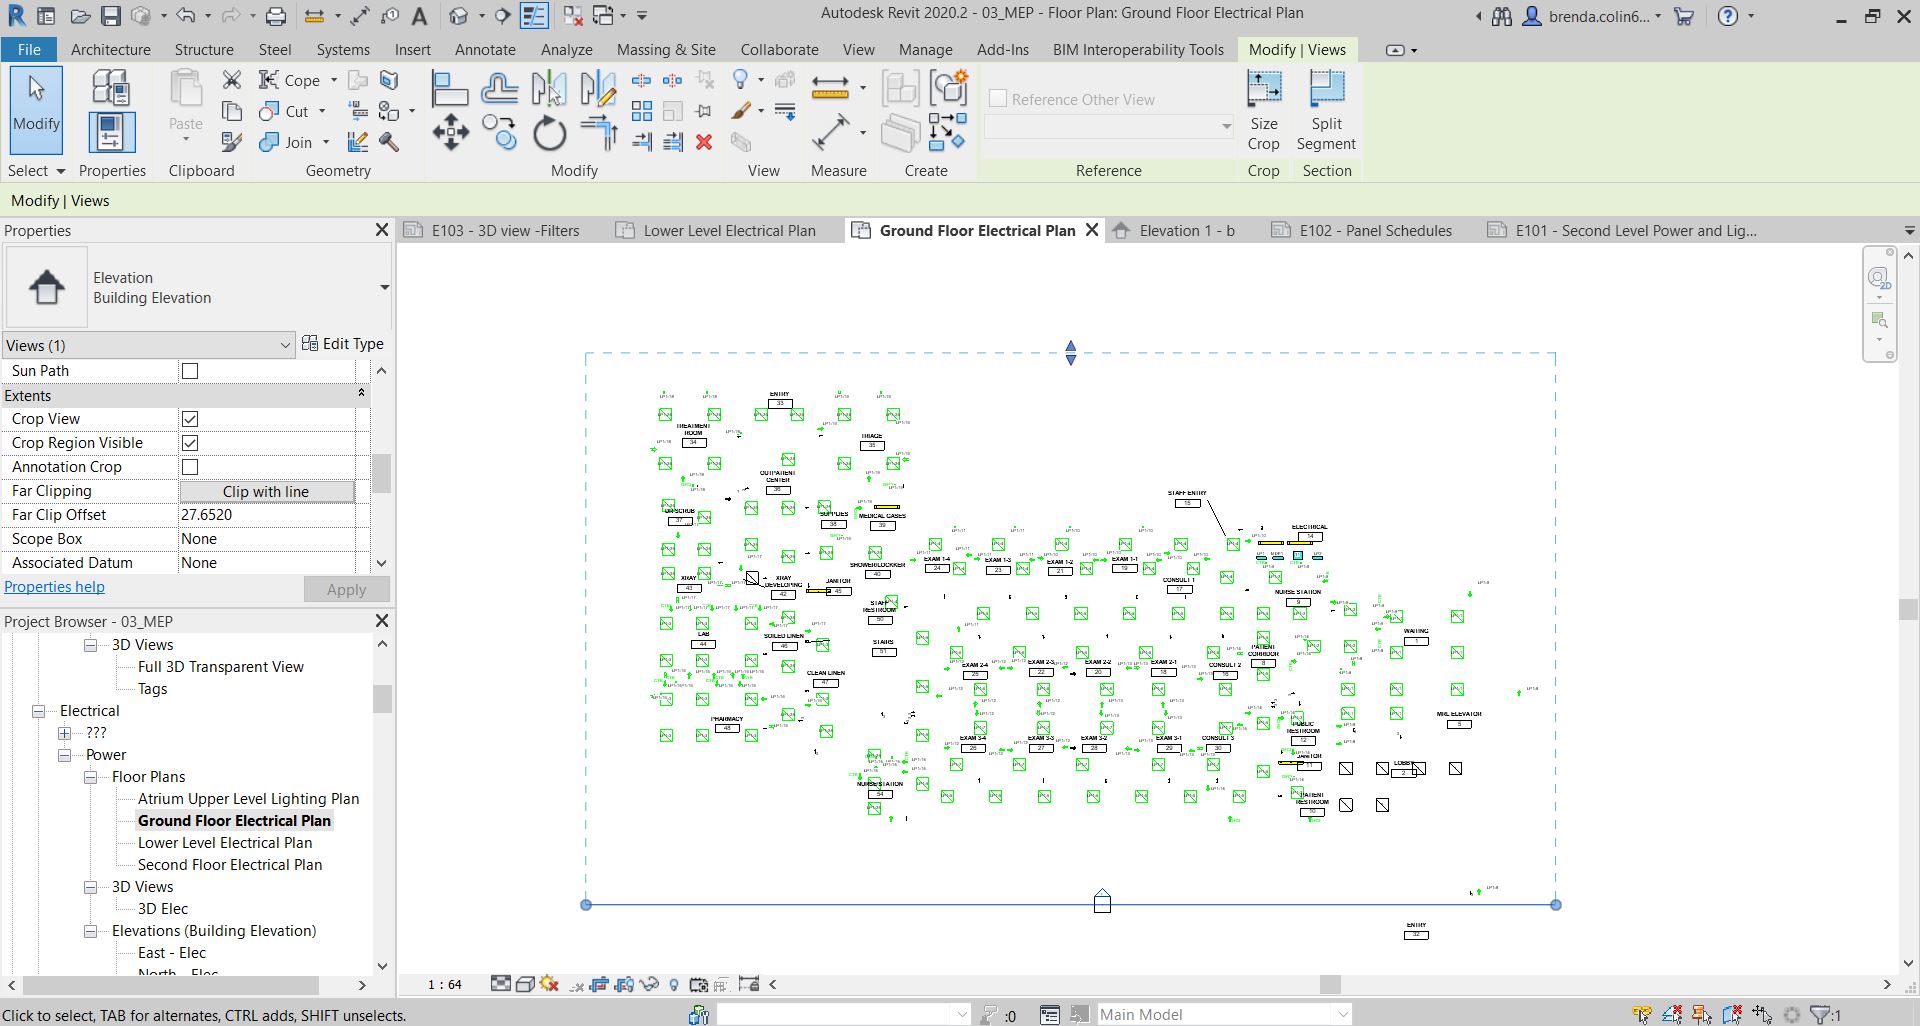Collapse the Floor Plans tree node
Screen dimensions: 1920x1026
point(91,777)
